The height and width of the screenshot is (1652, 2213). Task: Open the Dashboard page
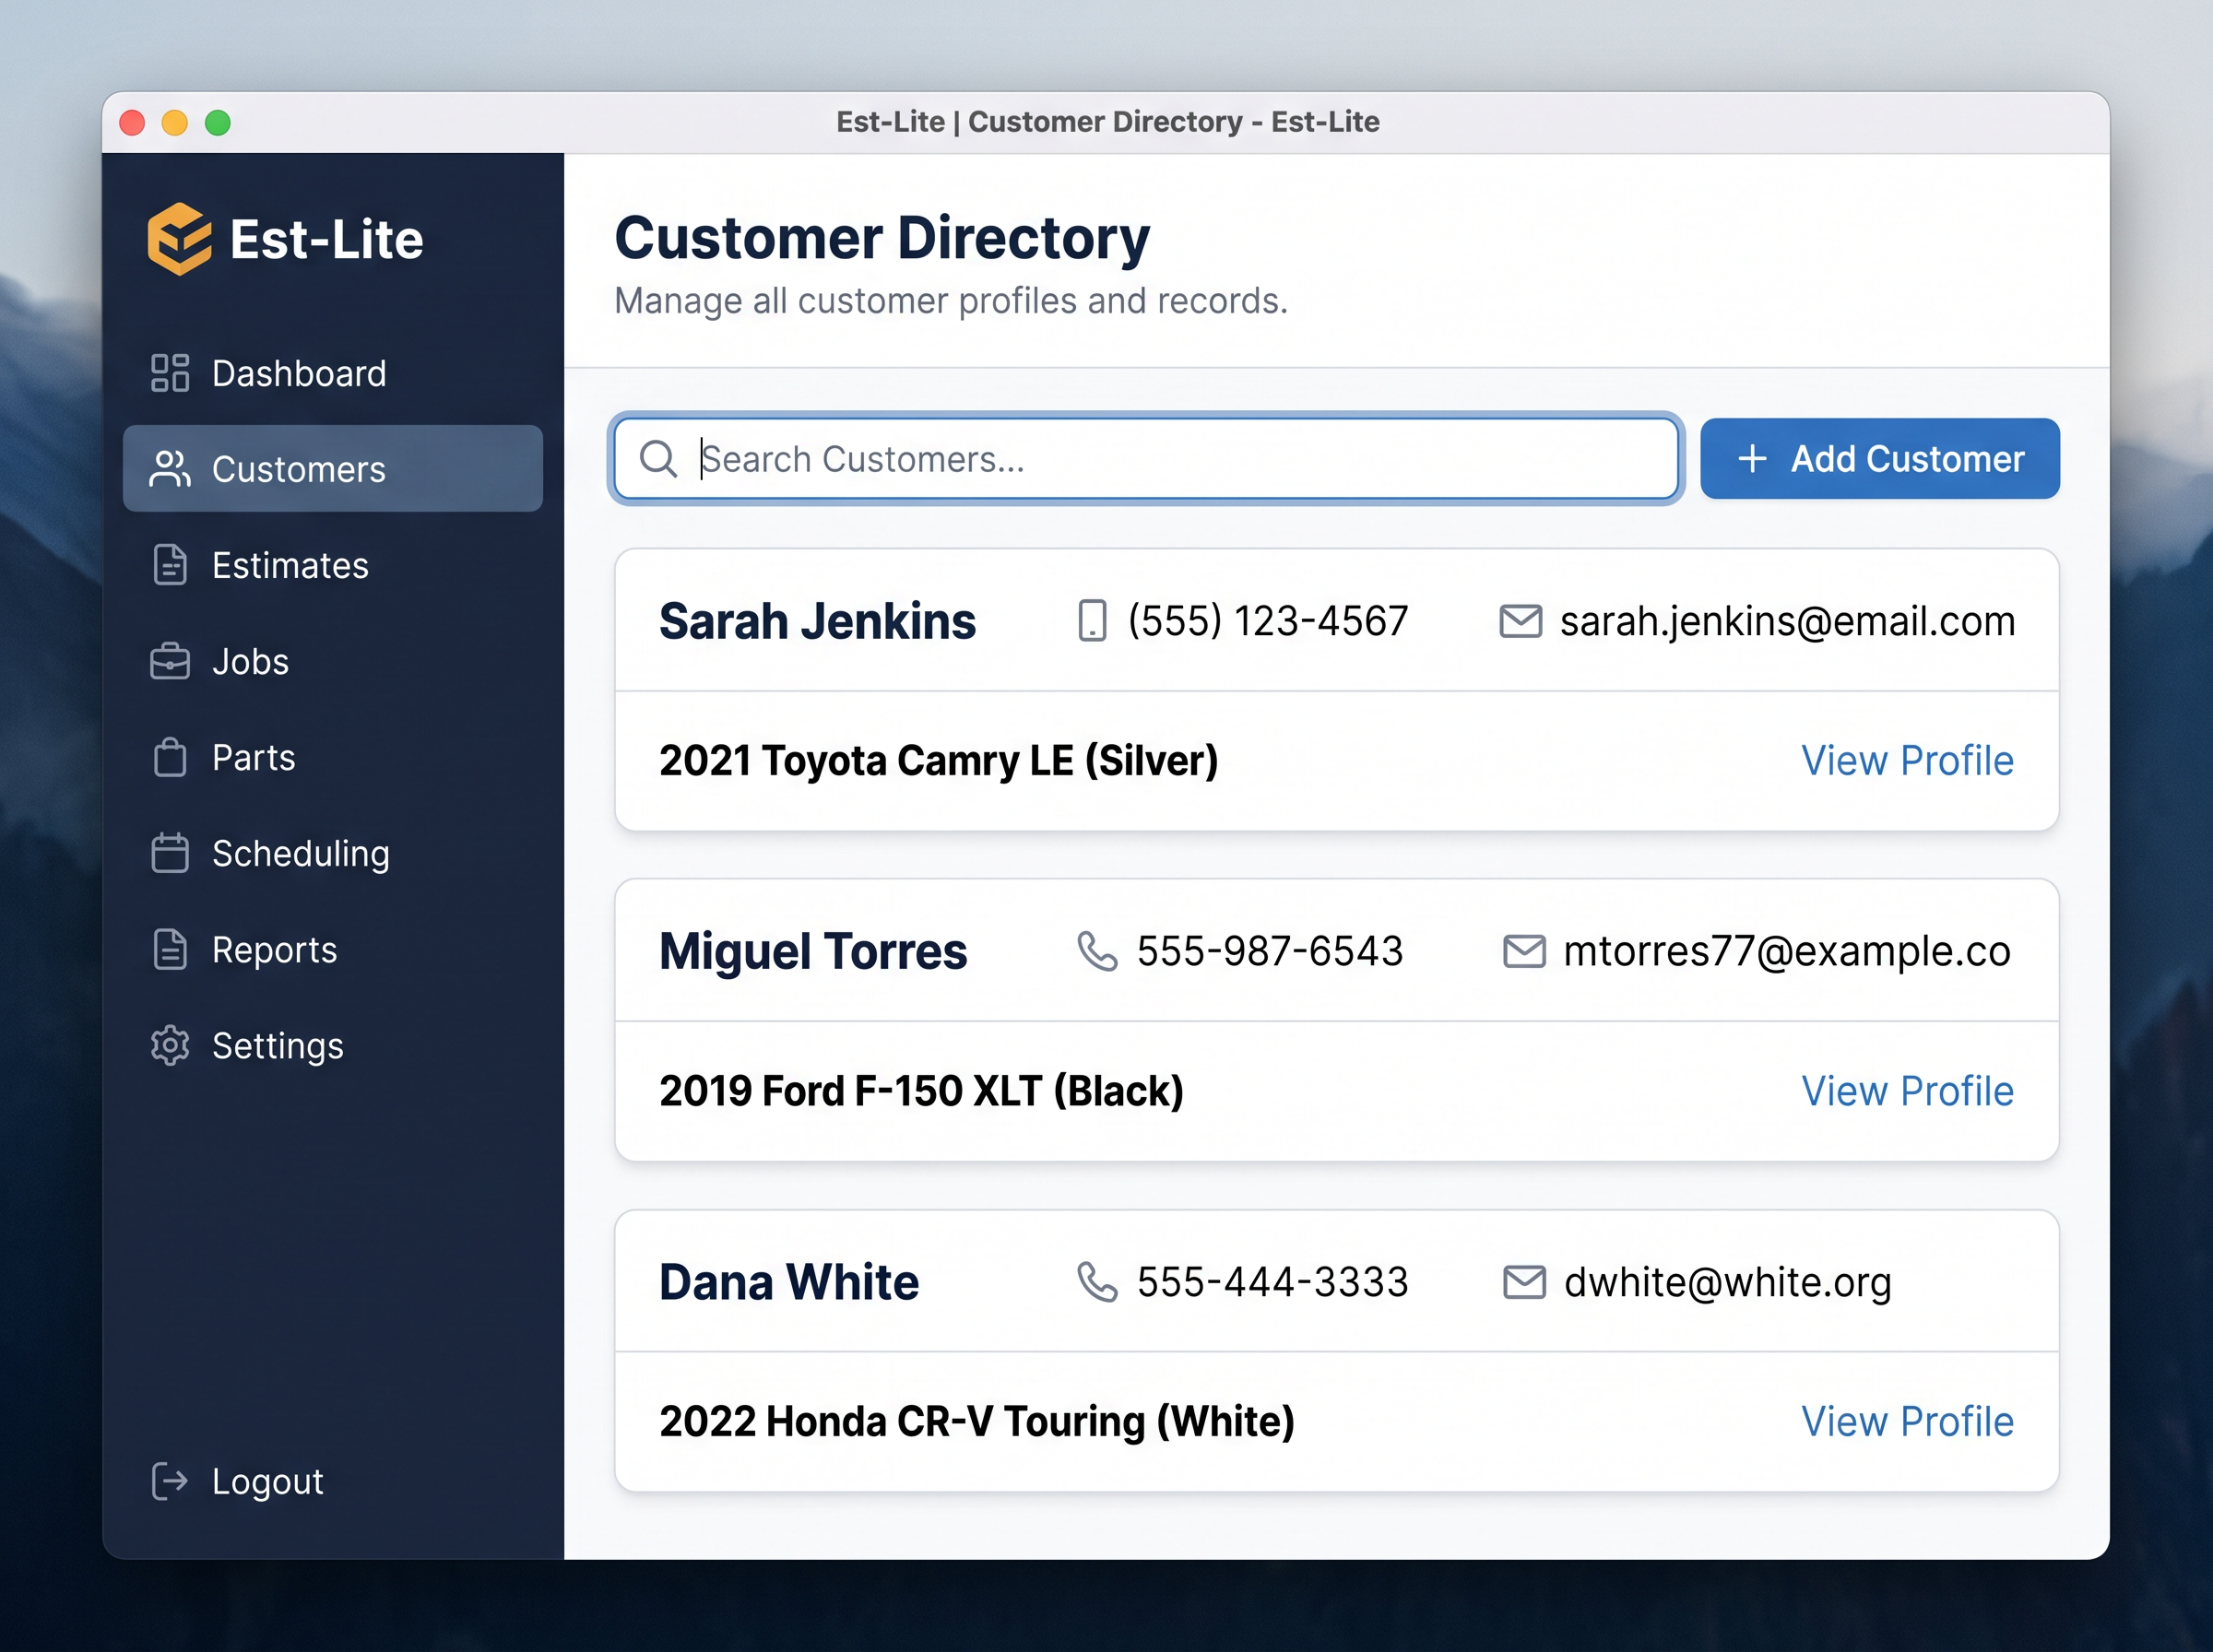coord(298,373)
